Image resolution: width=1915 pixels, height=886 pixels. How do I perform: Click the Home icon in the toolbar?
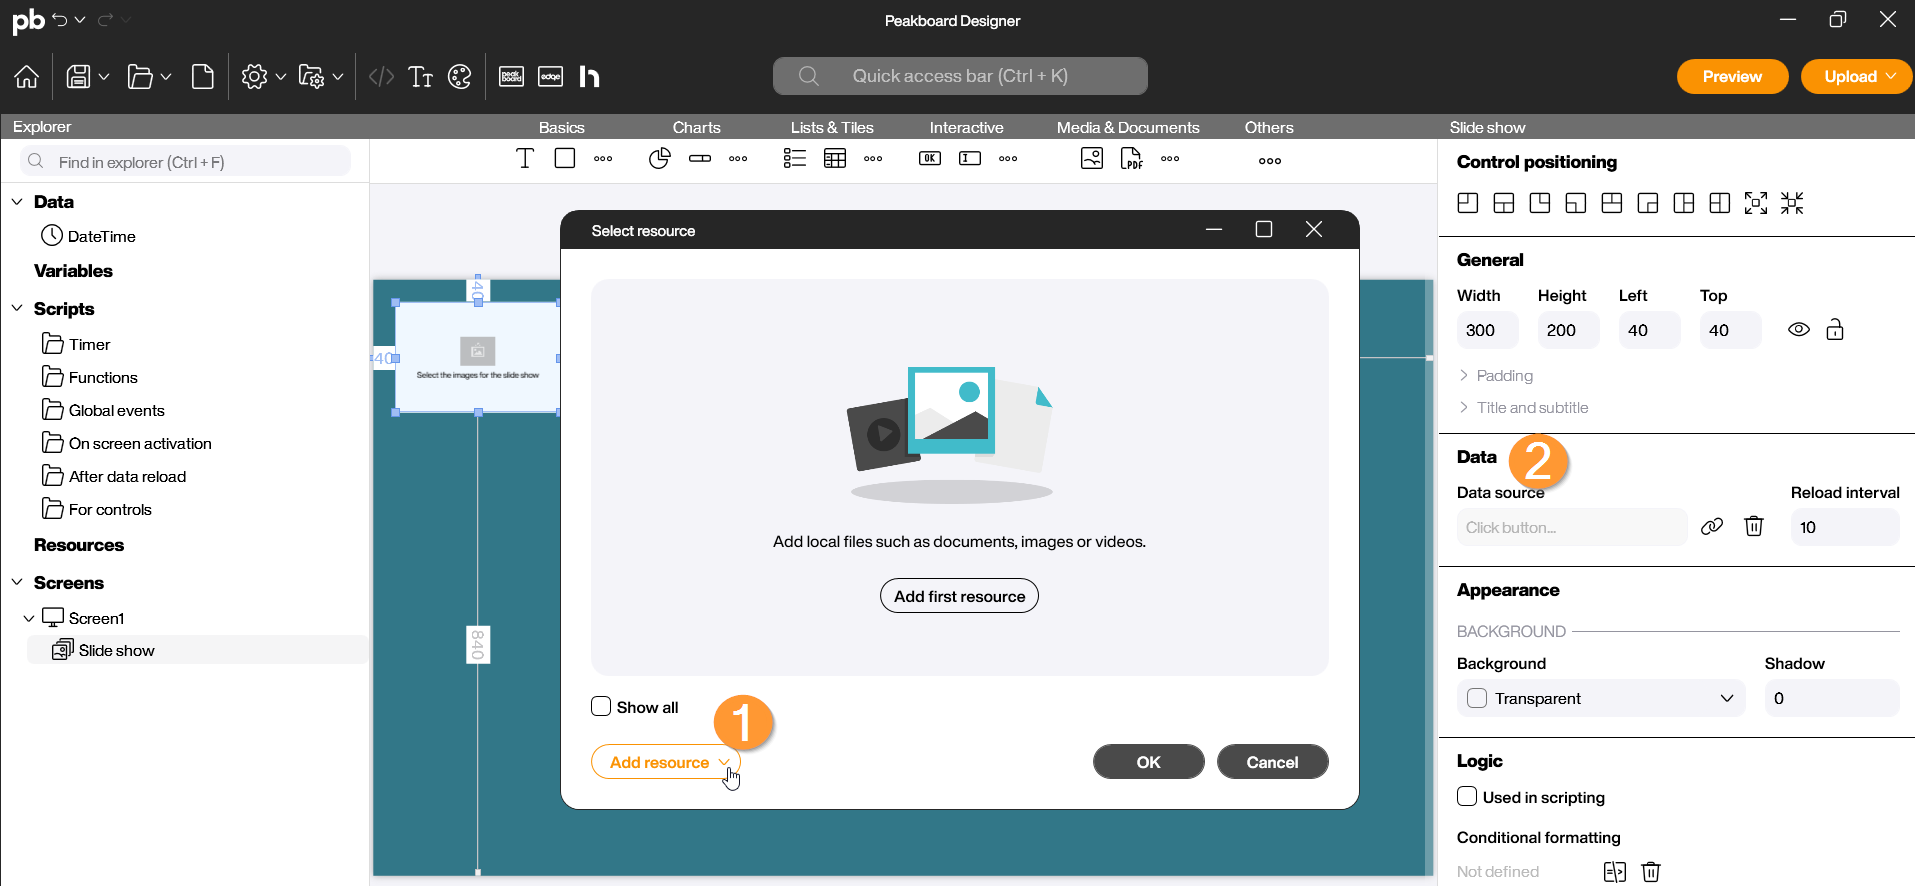pos(27,77)
